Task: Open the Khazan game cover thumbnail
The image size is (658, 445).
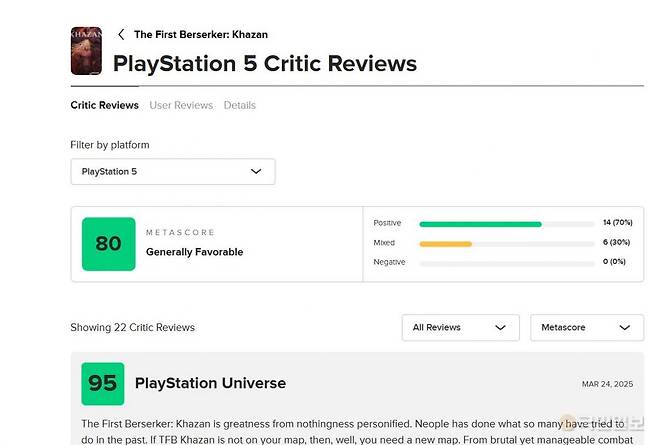Action: 85,50
